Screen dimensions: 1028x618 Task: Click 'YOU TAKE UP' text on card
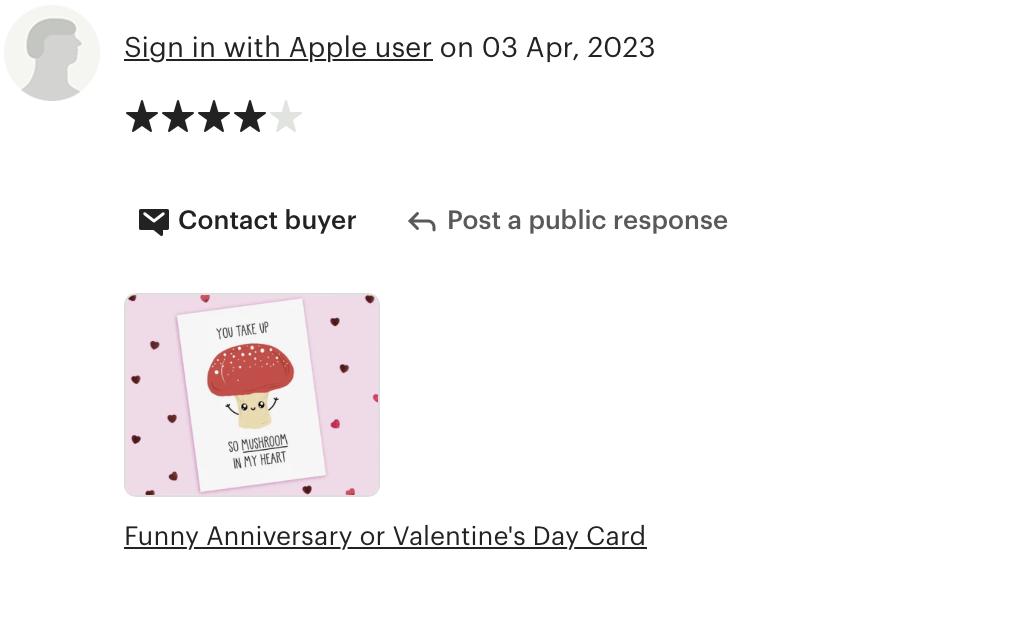[x=243, y=330]
